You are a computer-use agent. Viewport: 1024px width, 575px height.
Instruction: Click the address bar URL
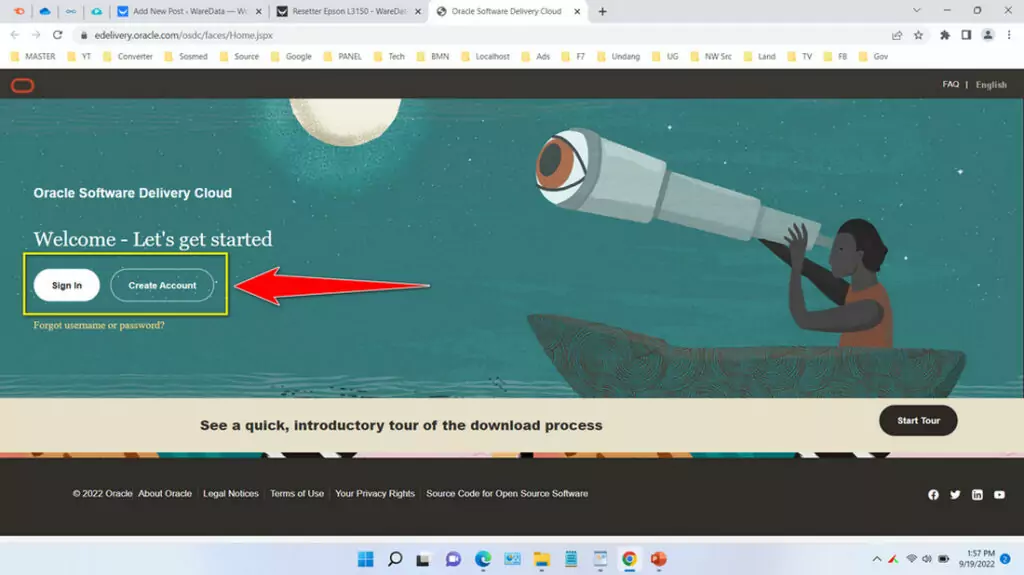[x=184, y=35]
